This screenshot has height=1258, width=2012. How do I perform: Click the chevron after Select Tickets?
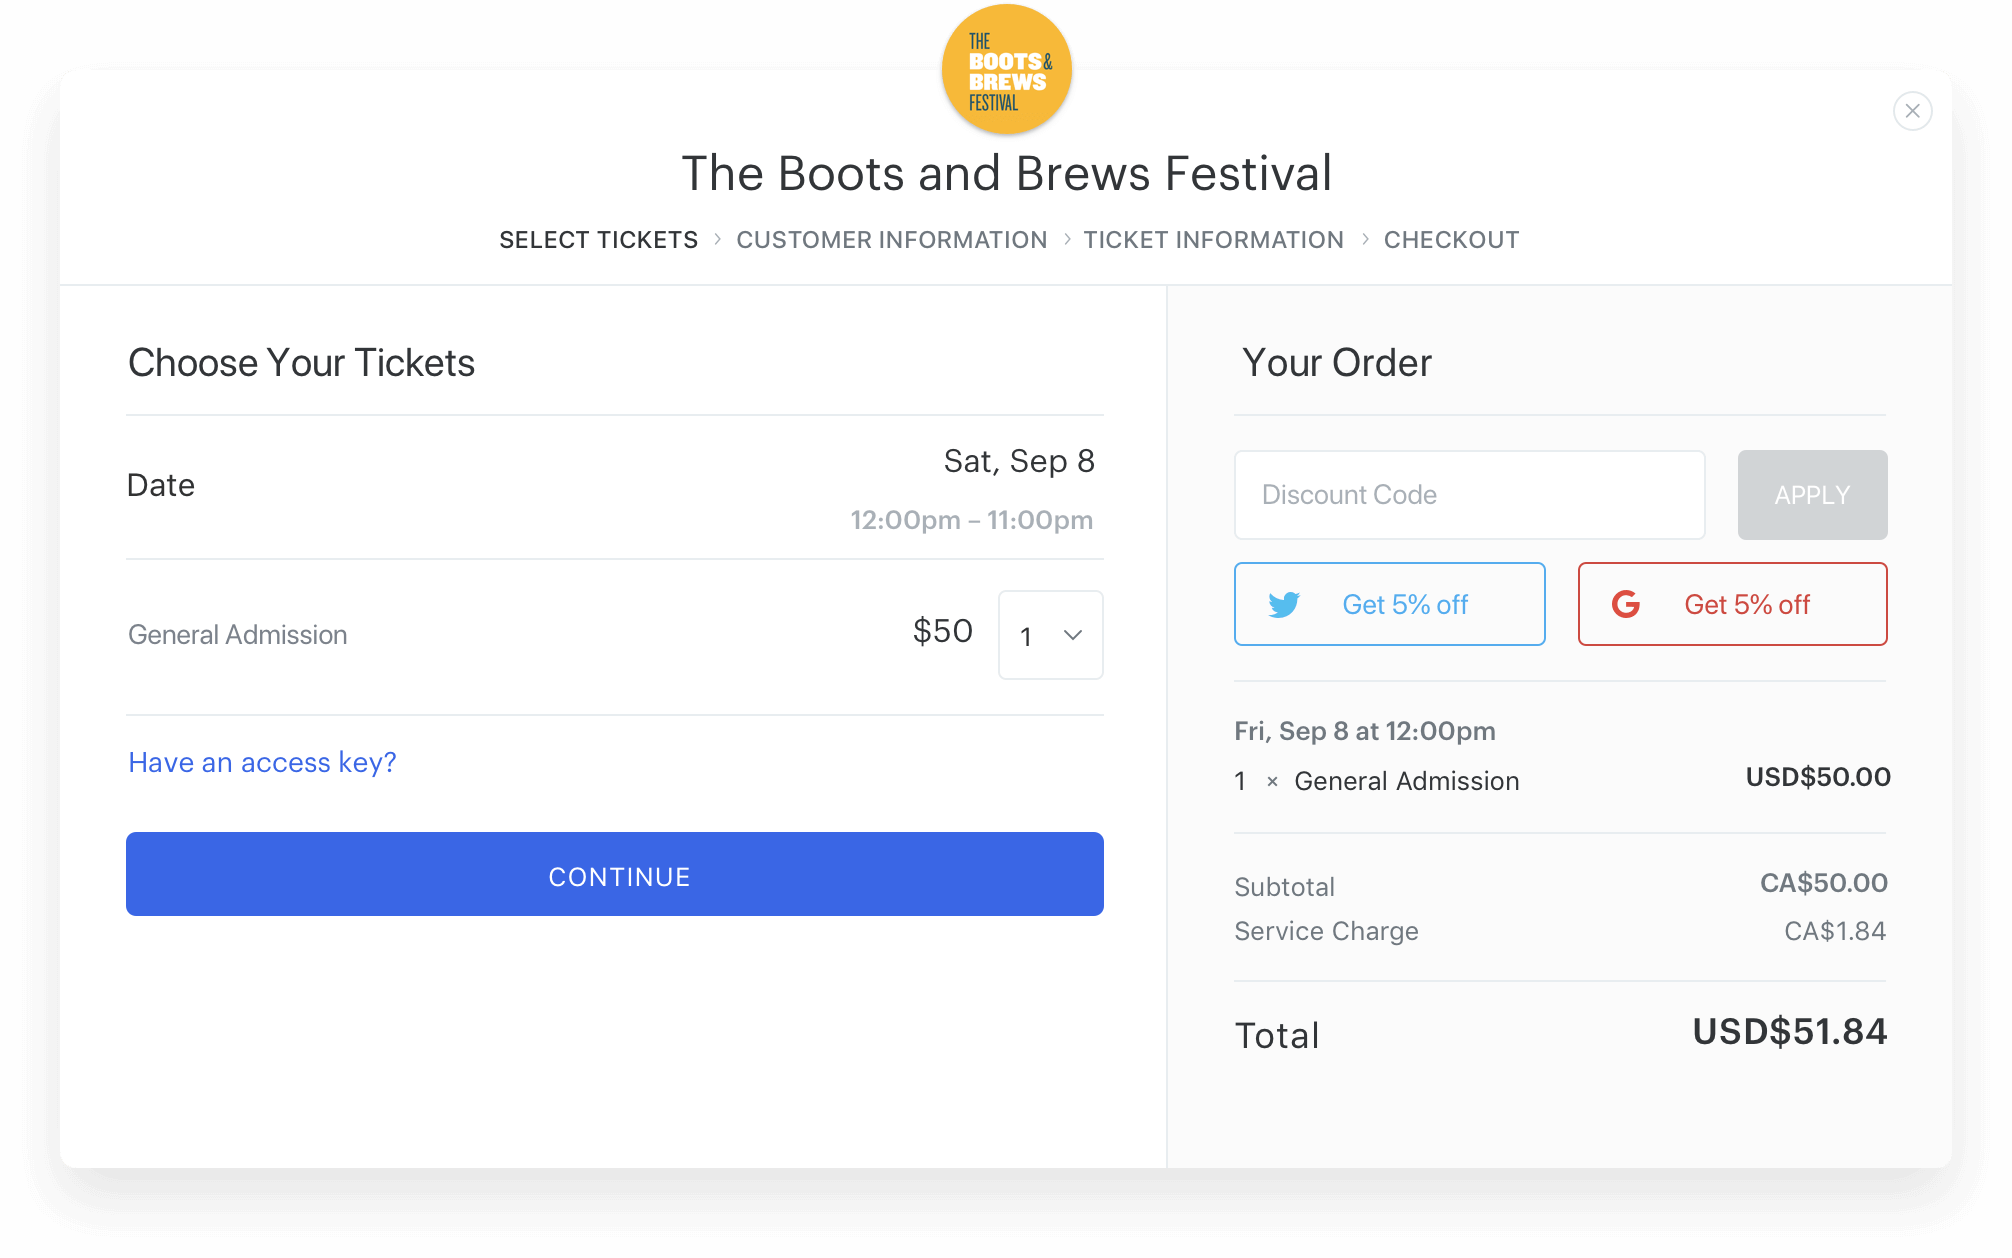pos(717,240)
